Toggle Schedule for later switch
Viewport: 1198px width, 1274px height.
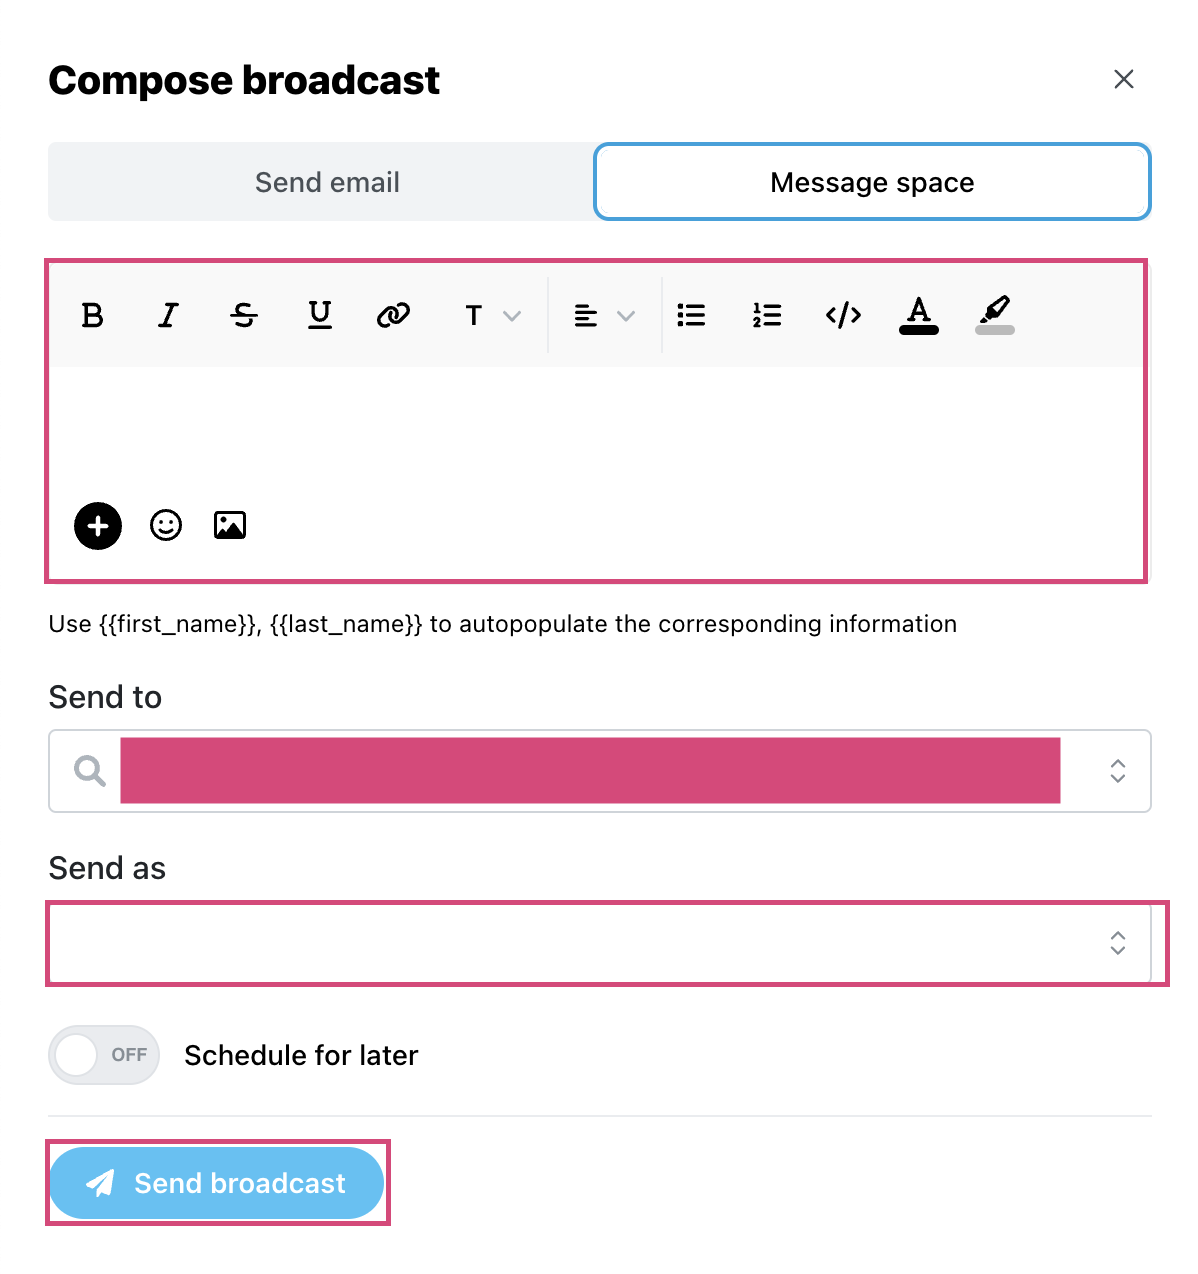tap(104, 1055)
